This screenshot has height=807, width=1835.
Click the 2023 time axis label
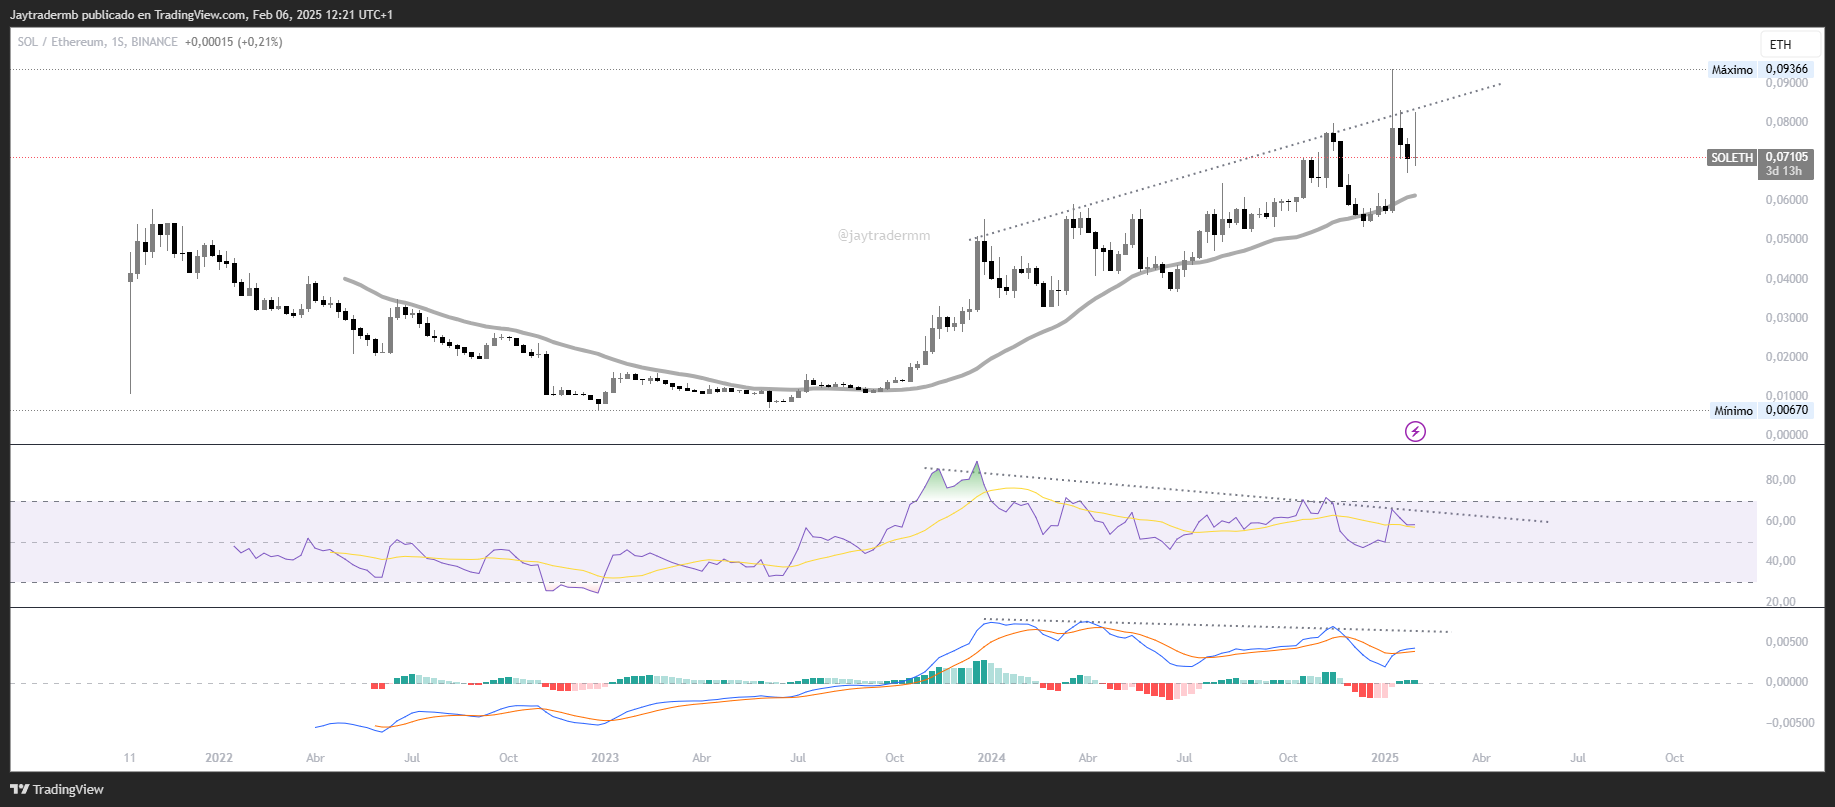coord(605,758)
